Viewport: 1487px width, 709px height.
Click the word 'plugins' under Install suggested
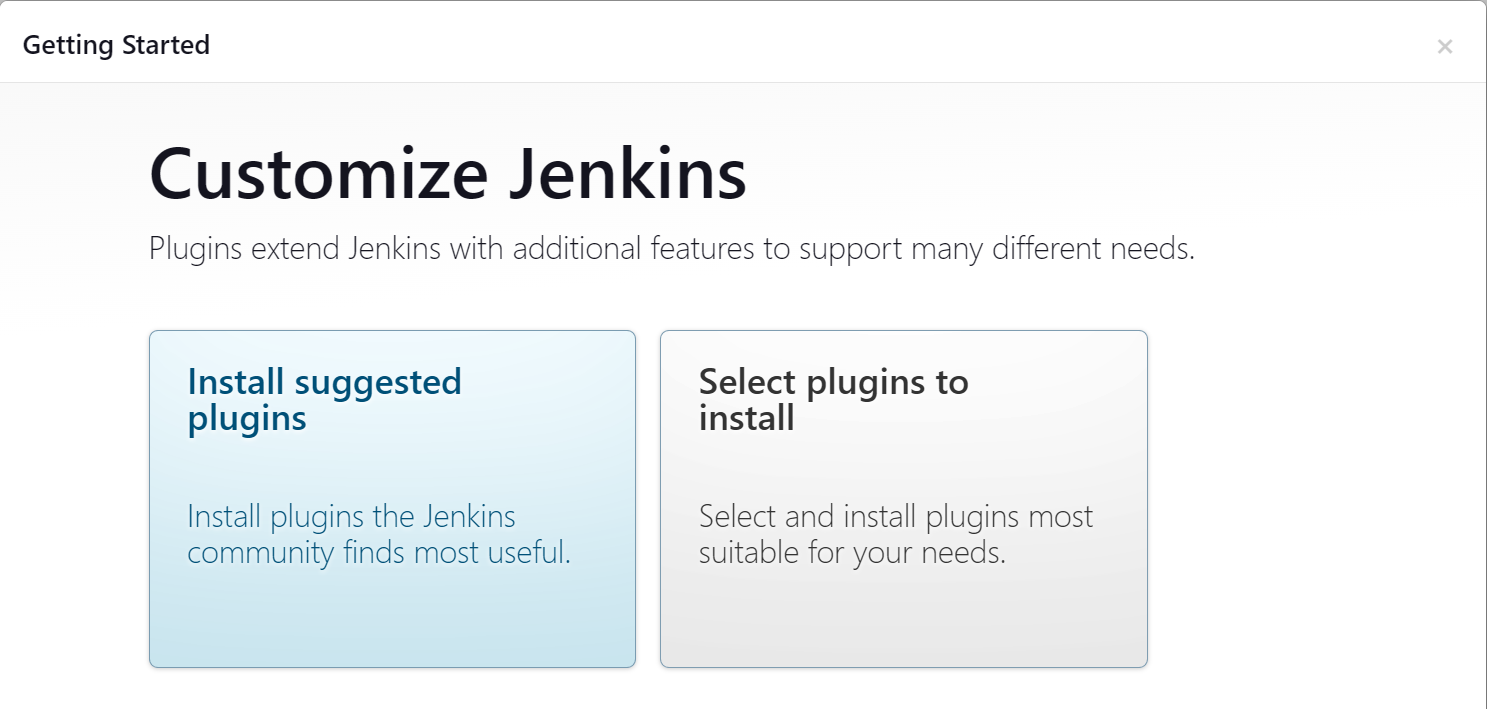247,418
